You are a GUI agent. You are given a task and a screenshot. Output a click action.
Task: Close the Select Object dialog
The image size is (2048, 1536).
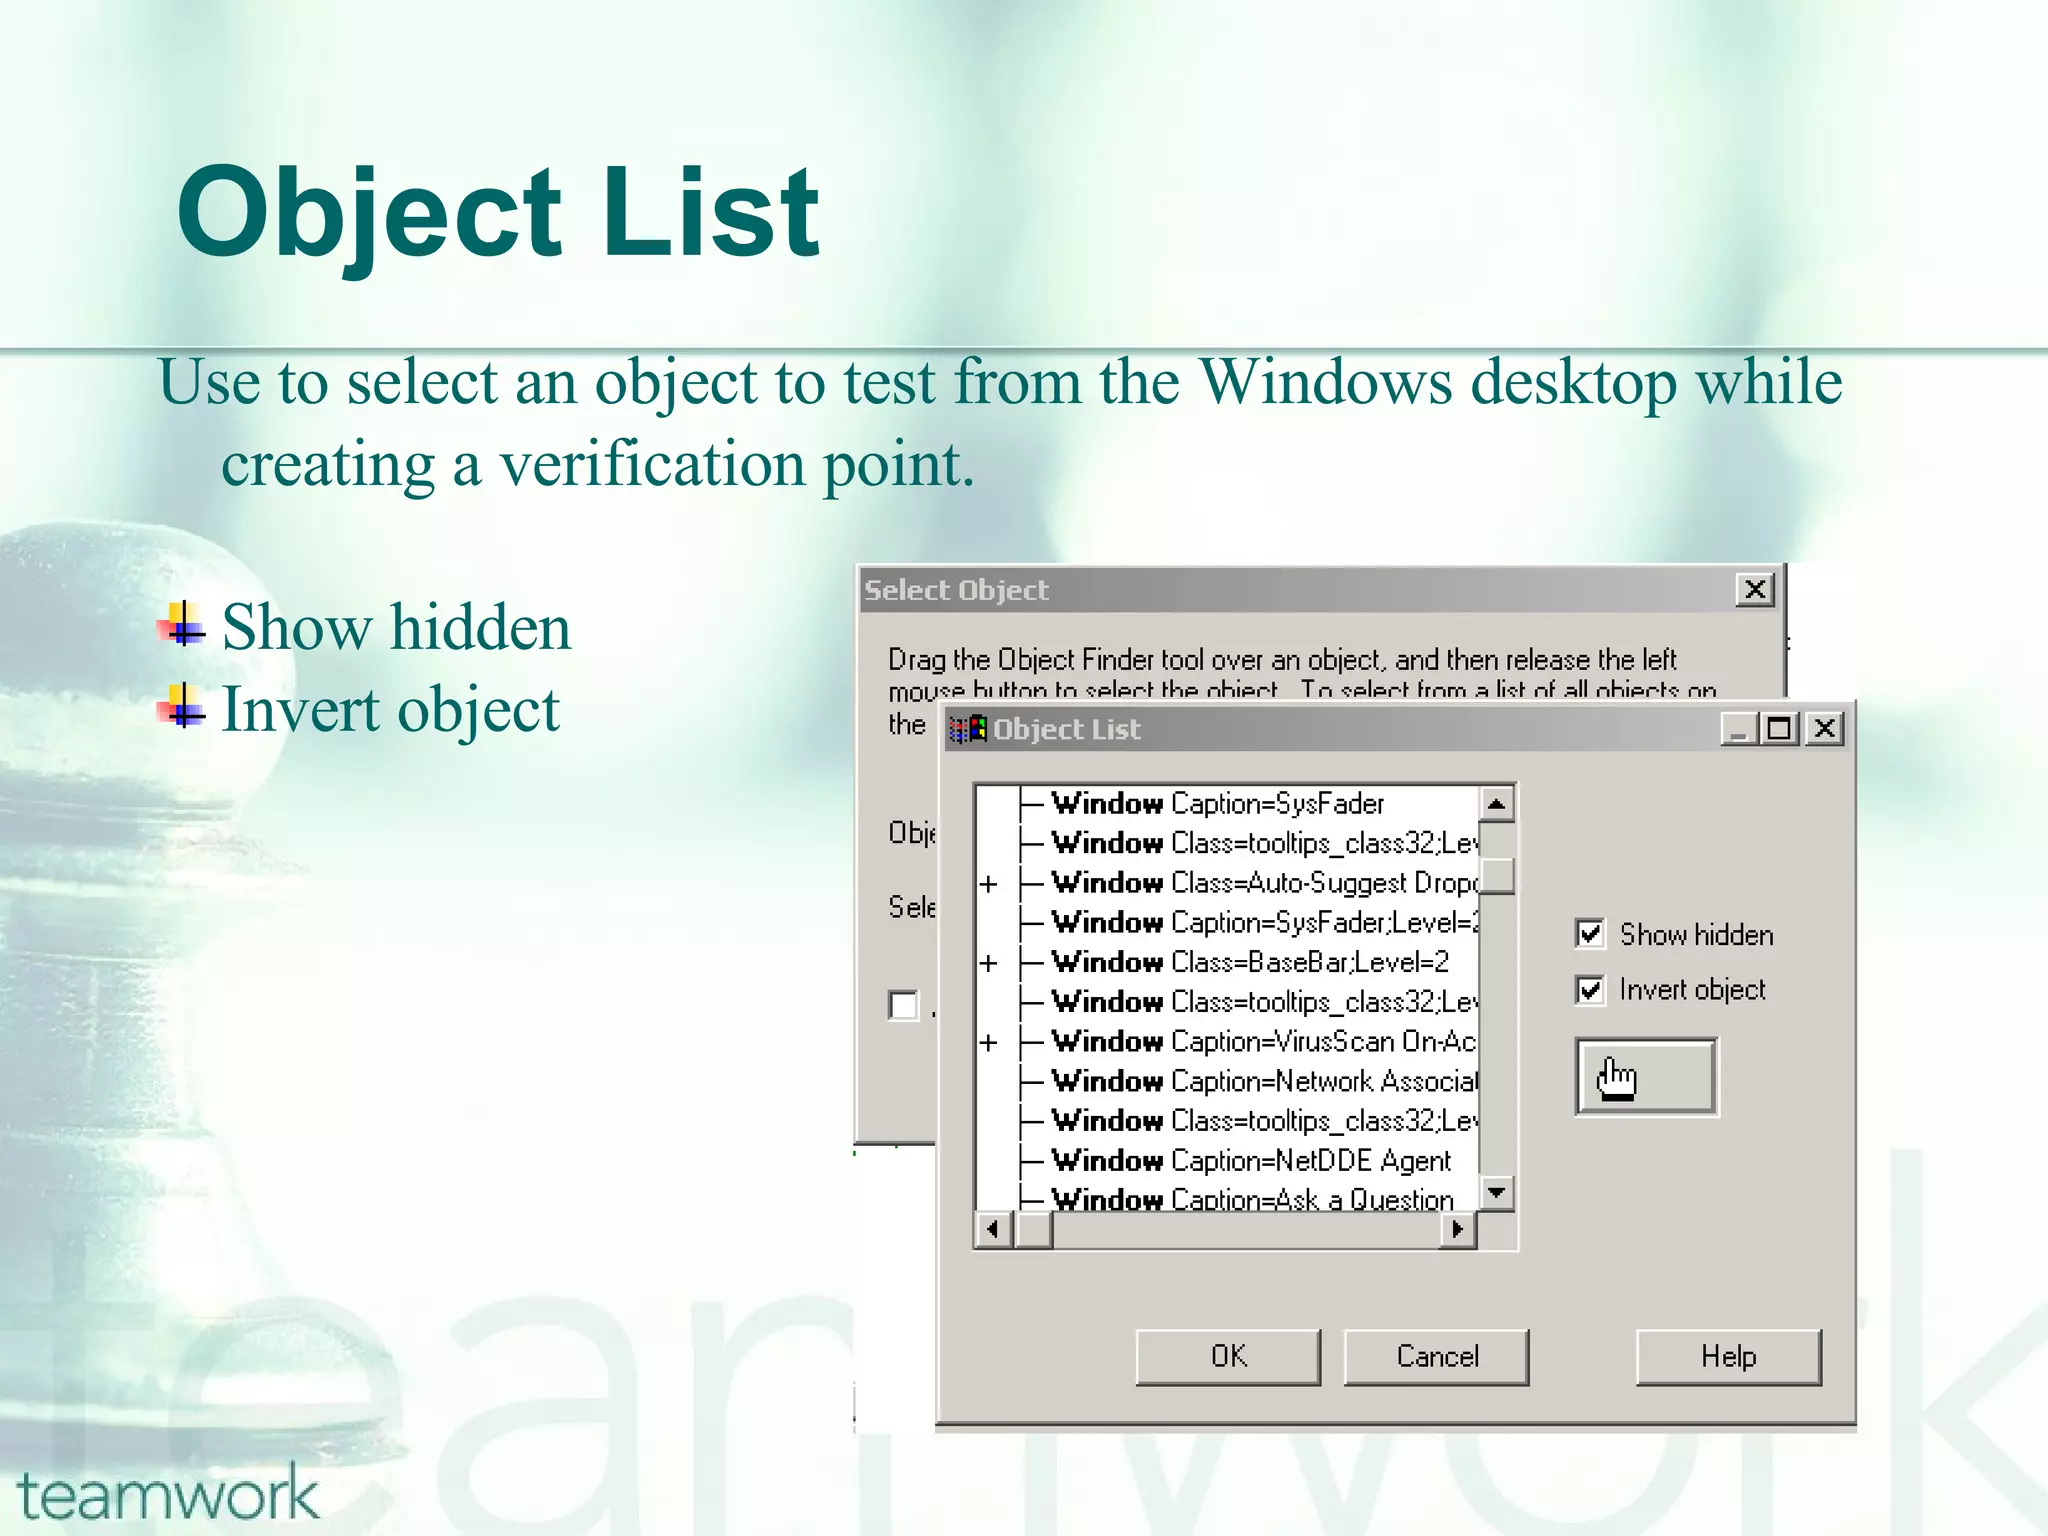(x=1755, y=590)
